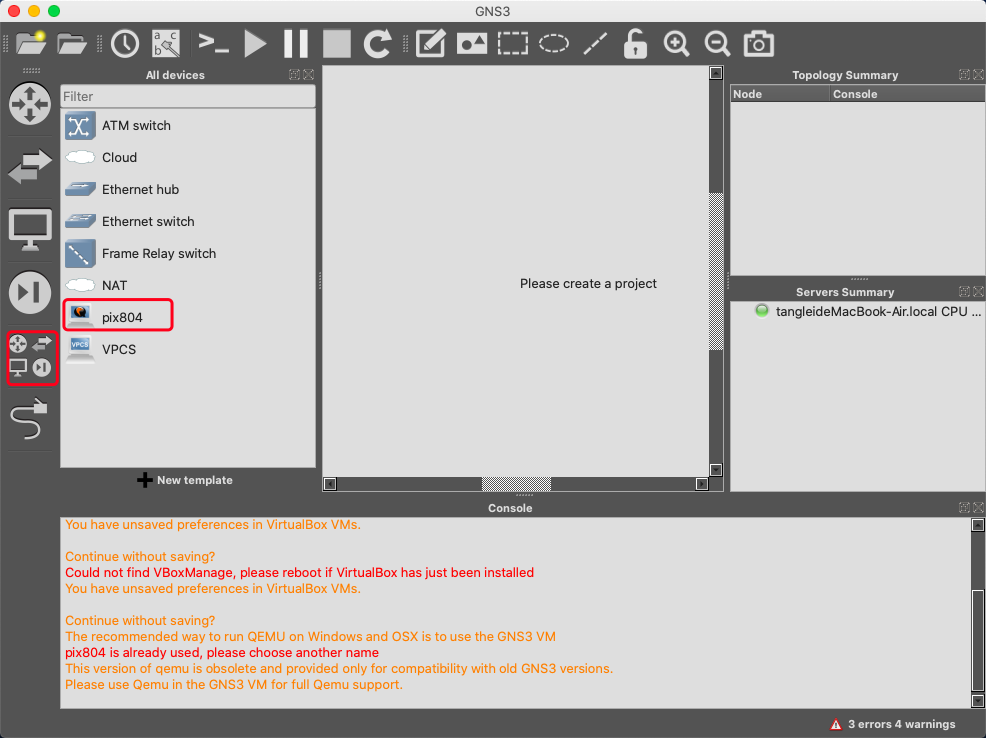
Task: Close the Topology Summary panel
Action: pos(978,75)
